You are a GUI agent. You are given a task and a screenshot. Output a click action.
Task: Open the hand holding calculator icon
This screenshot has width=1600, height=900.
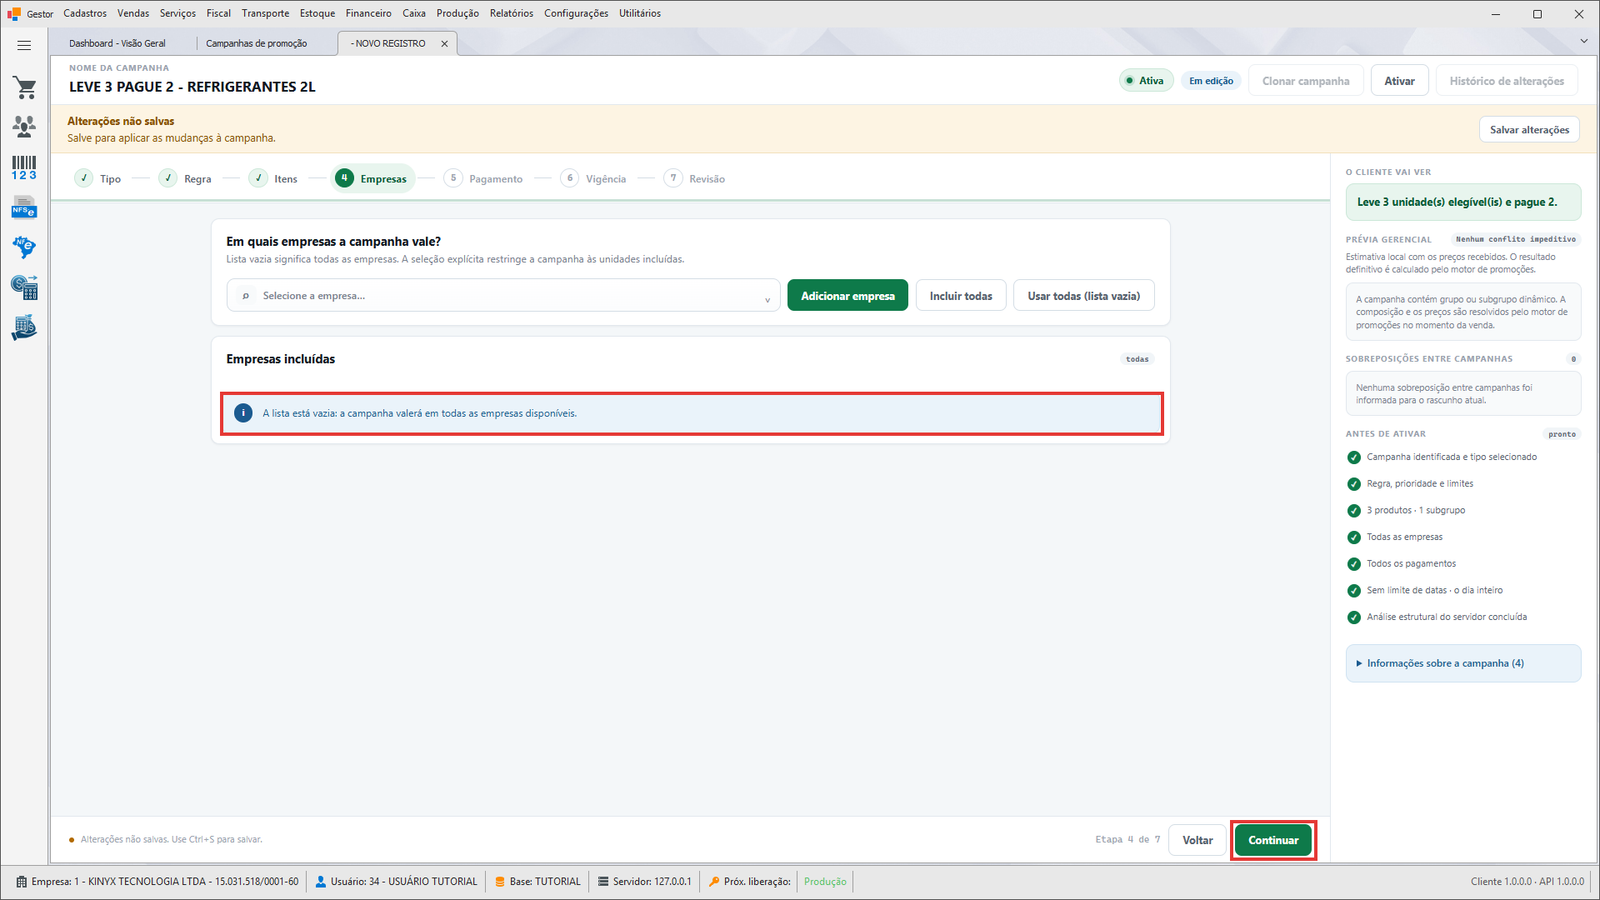click(24, 328)
